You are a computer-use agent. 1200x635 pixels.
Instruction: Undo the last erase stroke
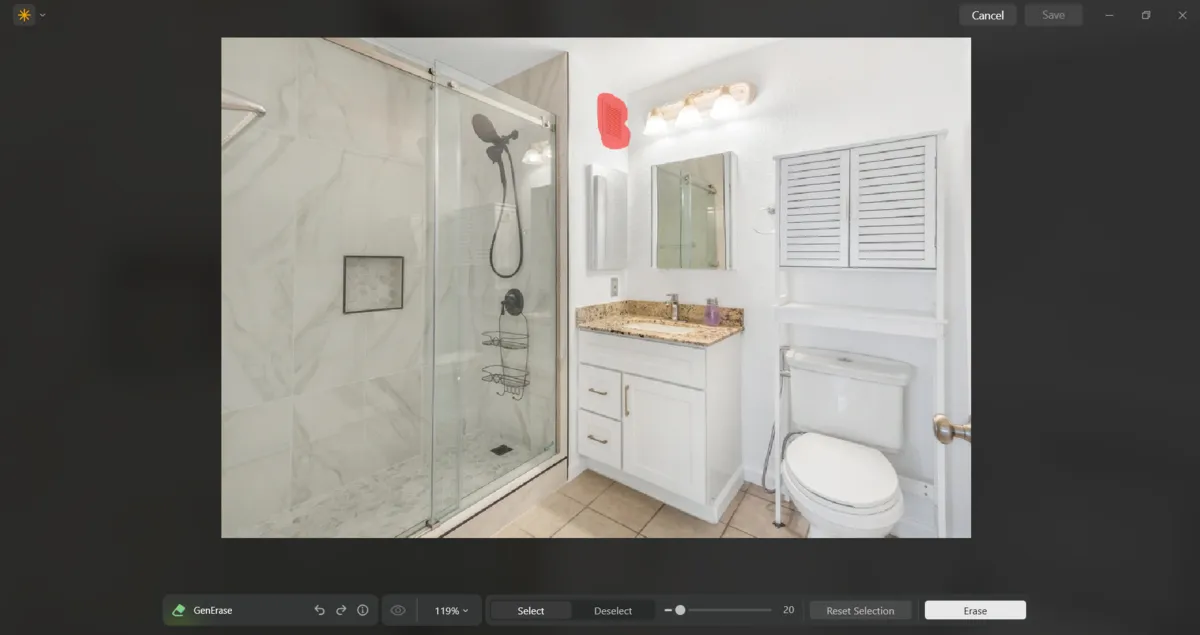319,610
